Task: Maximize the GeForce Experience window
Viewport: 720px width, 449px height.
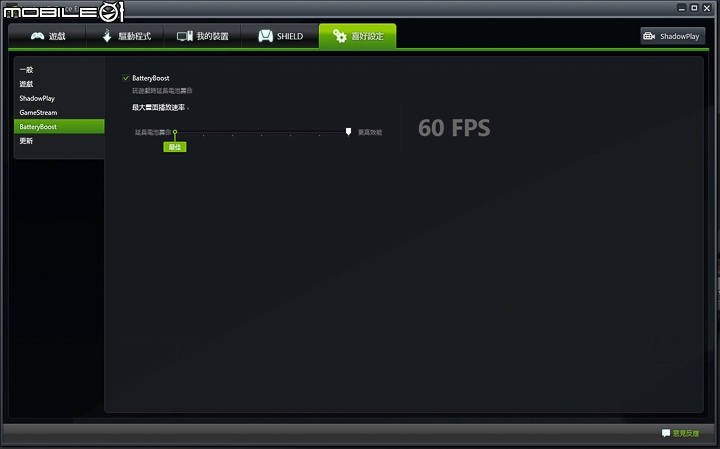Action: click(x=694, y=8)
